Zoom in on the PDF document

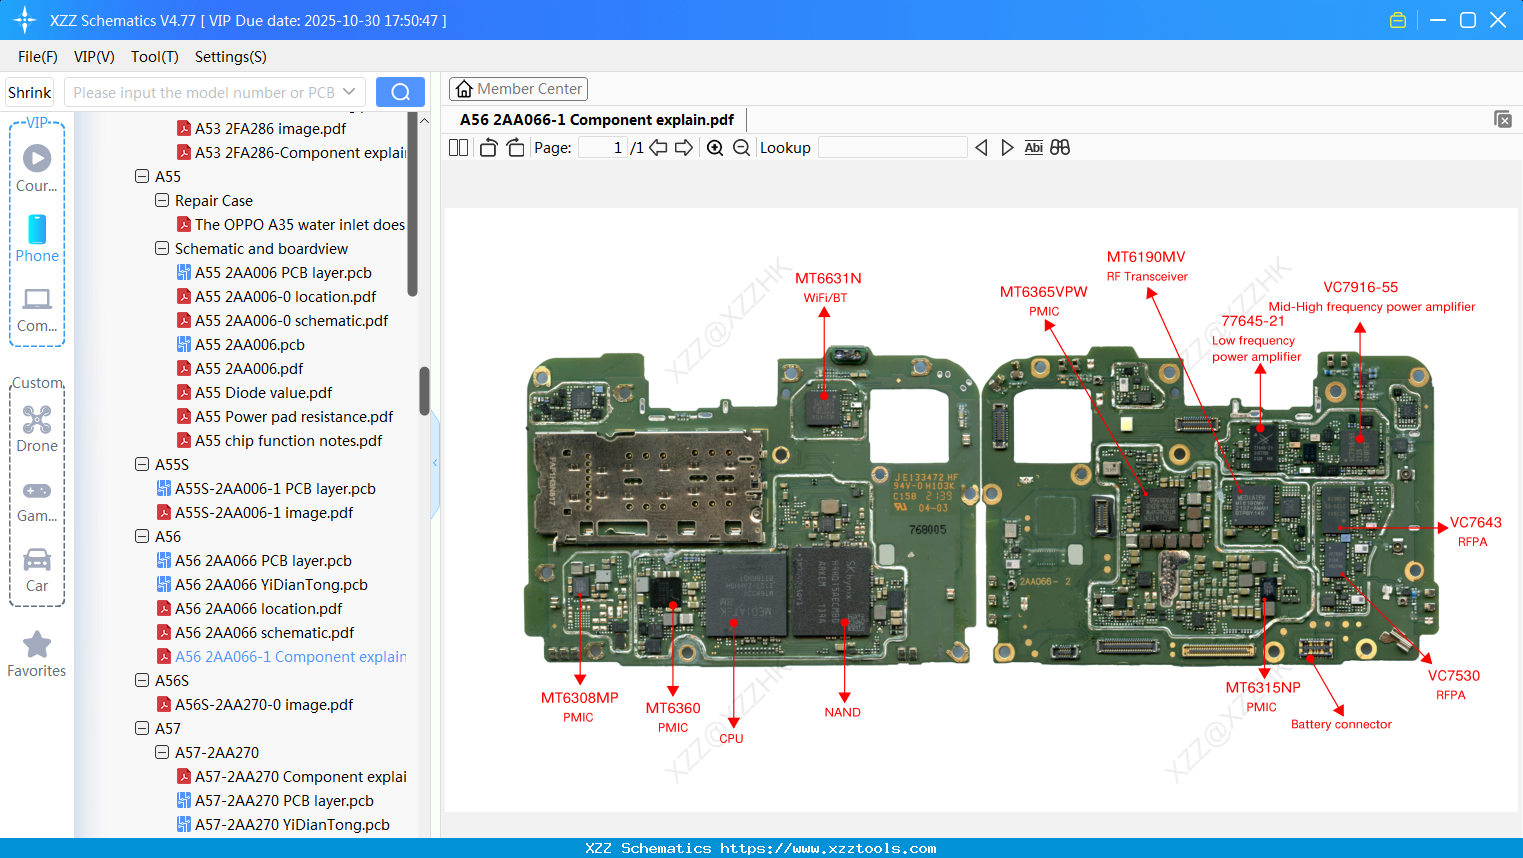pos(715,147)
